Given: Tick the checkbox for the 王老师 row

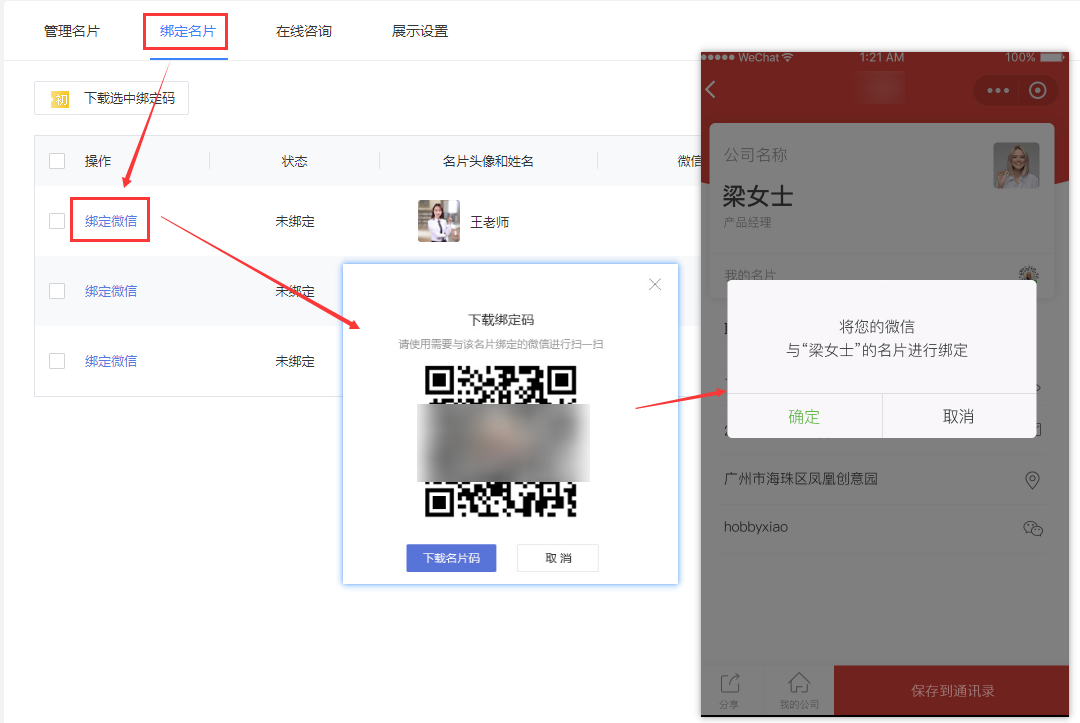Looking at the screenshot, I should (x=57, y=221).
